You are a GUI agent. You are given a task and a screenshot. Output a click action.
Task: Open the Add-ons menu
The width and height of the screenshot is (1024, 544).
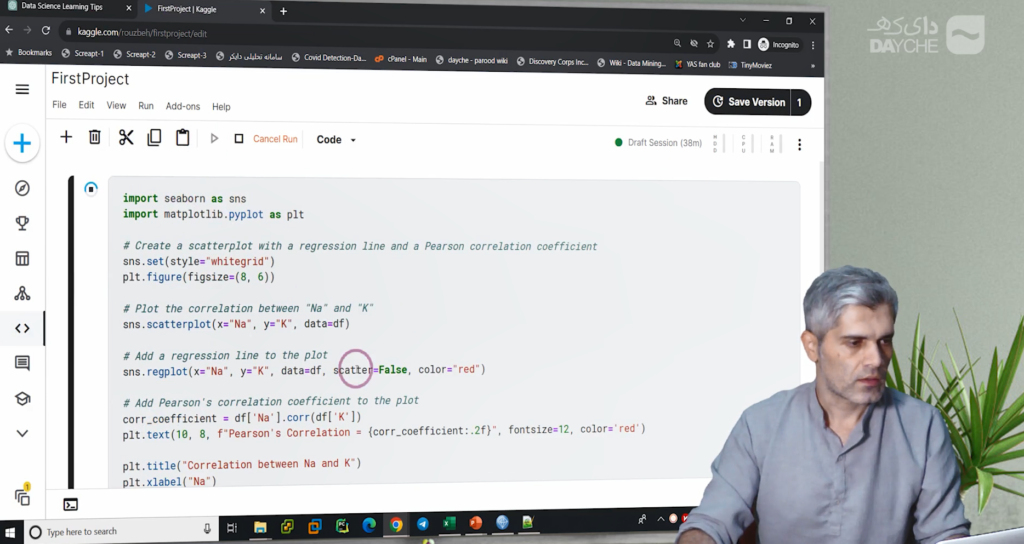pos(183,106)
